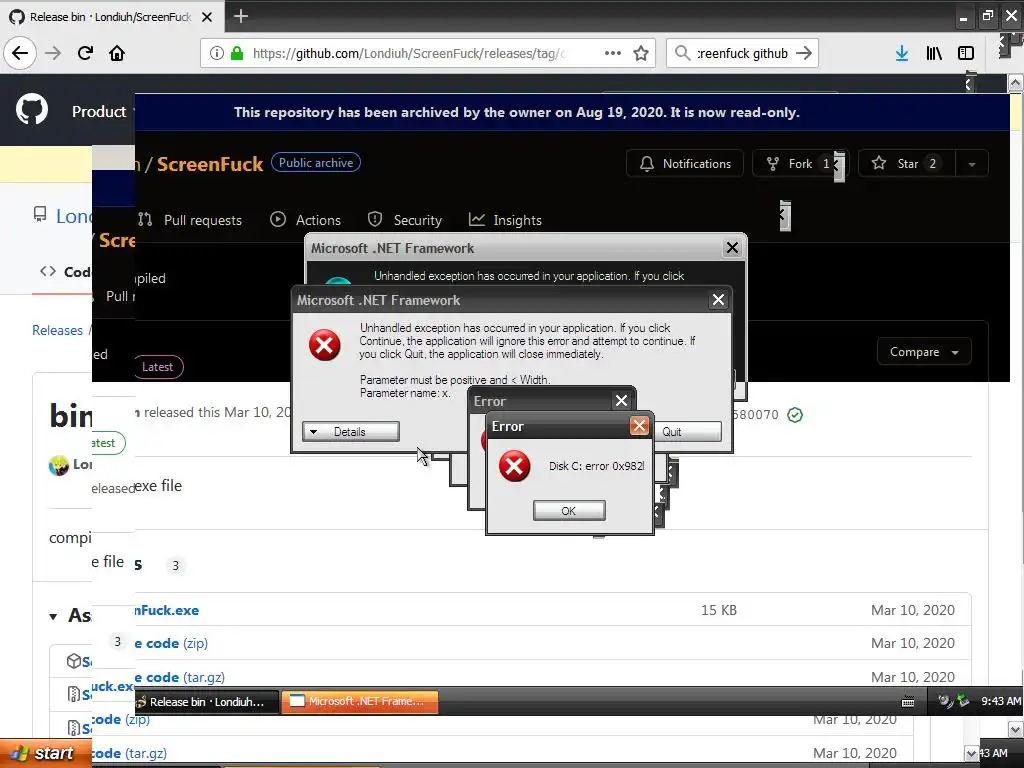Open the dropdown arrow next to Star
This screenshot has width=1024, height=768.
click(x=972, y=164)
